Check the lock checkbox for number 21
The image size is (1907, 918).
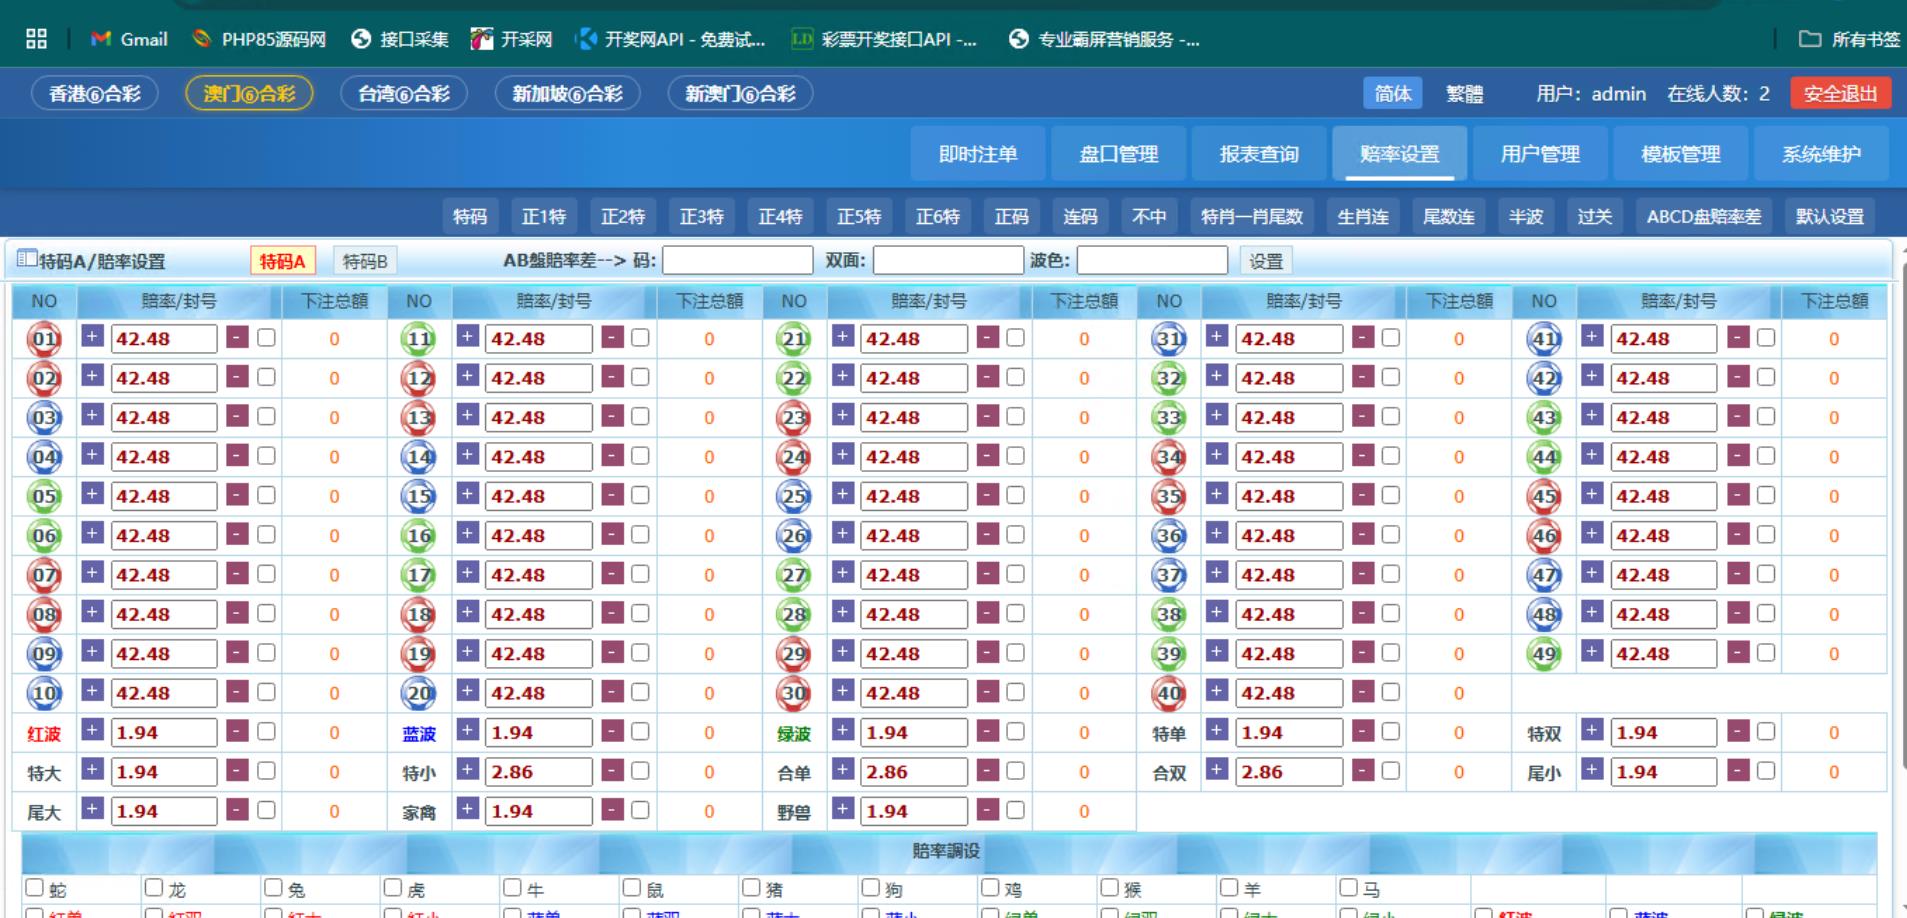pyautogui.click(x=1015, y=338)
